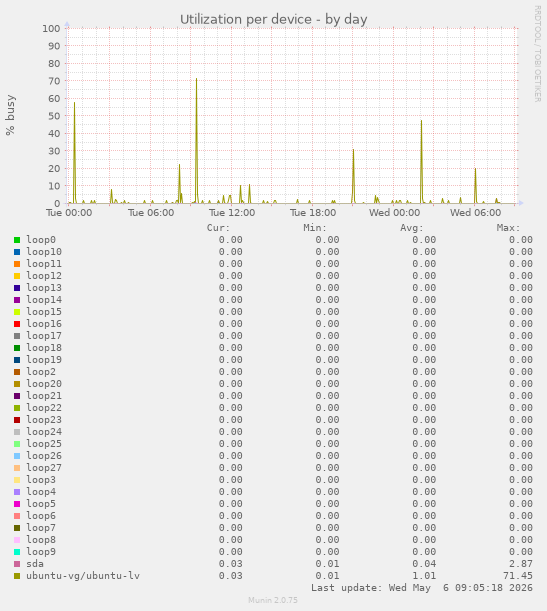547x611 pixels.
Task: Click the yellow loop12 legend swatch
Action: pyautogui.click(x=17, y=276)
